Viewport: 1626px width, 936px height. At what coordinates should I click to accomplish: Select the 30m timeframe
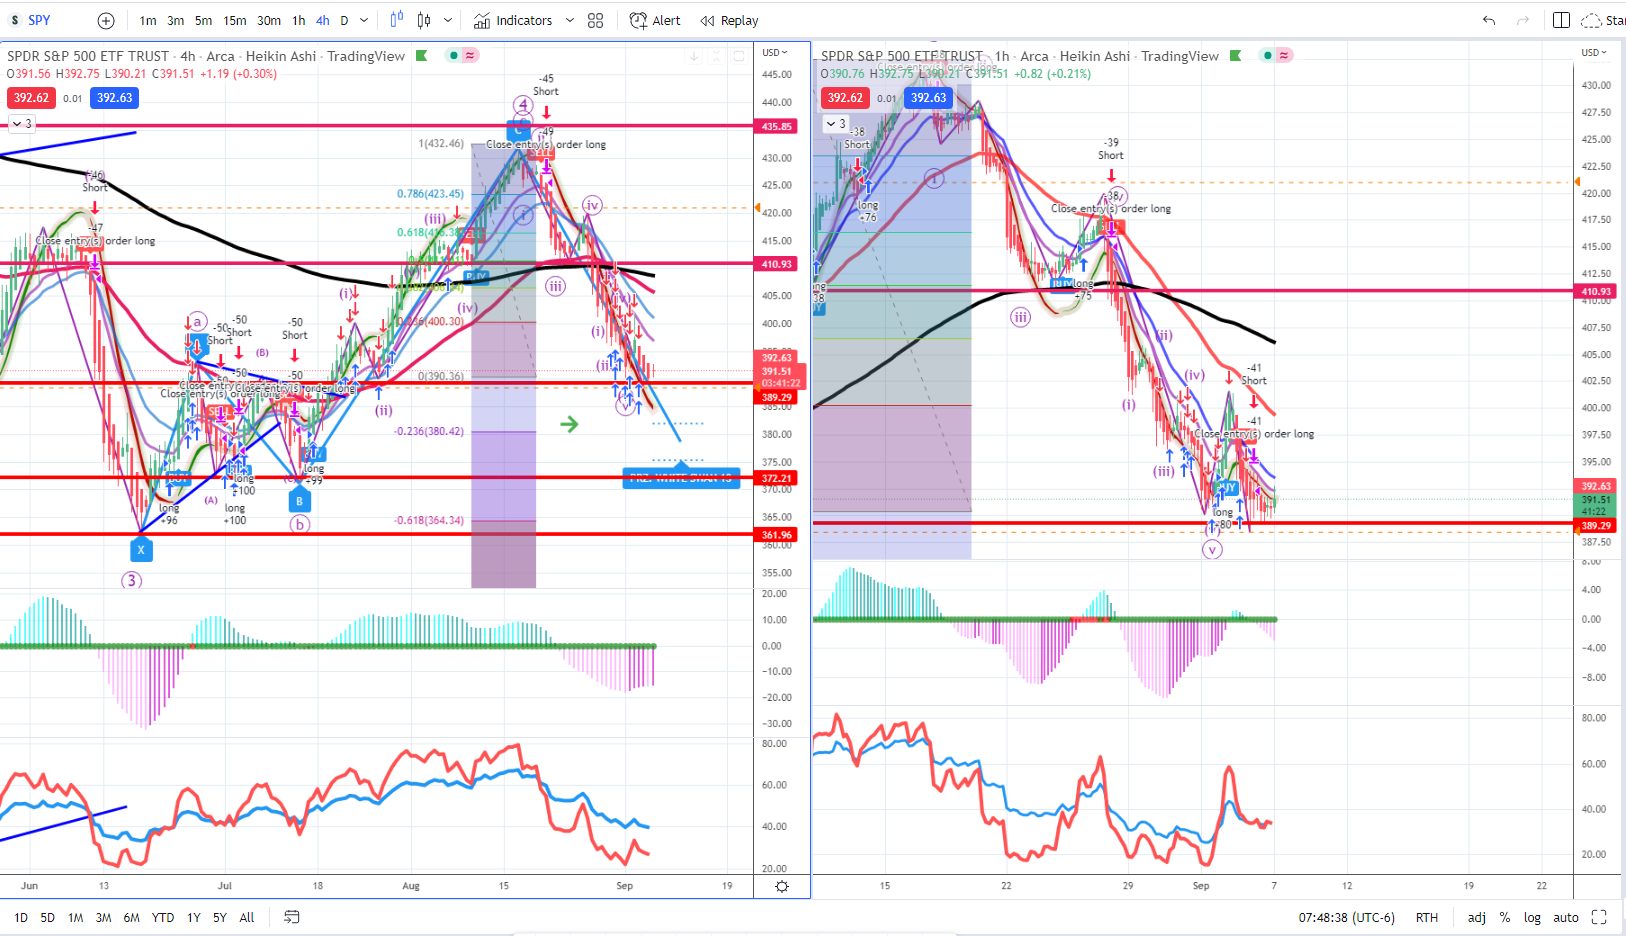(269, 20)
